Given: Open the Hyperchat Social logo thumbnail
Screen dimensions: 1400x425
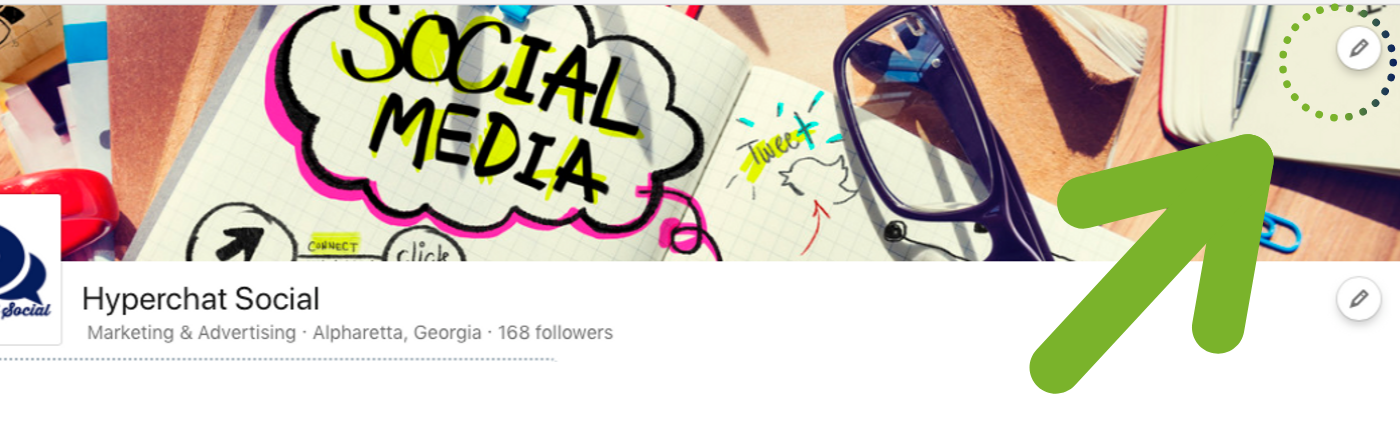Looking at the screenshot, I should coord(30,270).
